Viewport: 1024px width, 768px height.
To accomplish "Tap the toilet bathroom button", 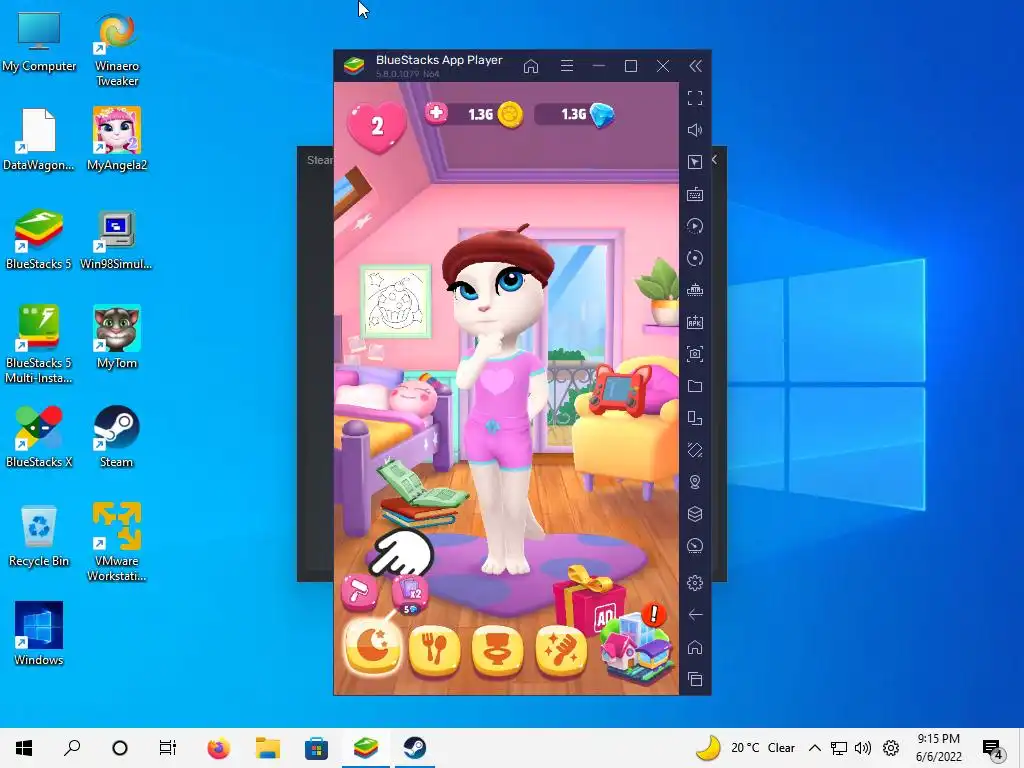I will 497,649.
